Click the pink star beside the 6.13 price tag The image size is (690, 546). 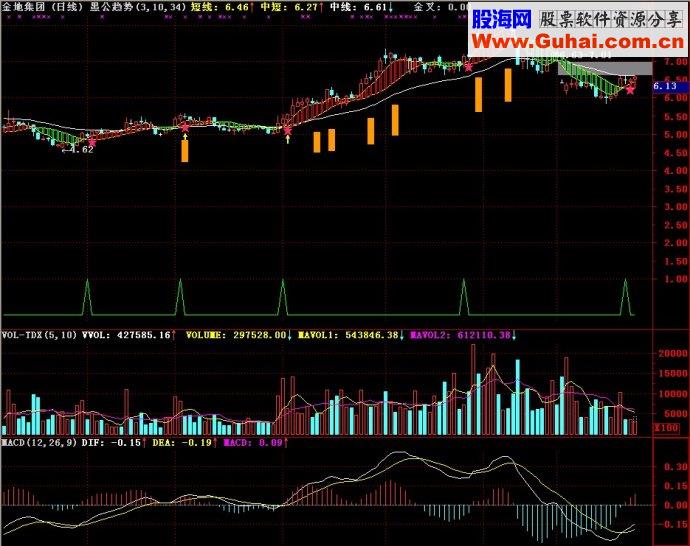point(630,90)
